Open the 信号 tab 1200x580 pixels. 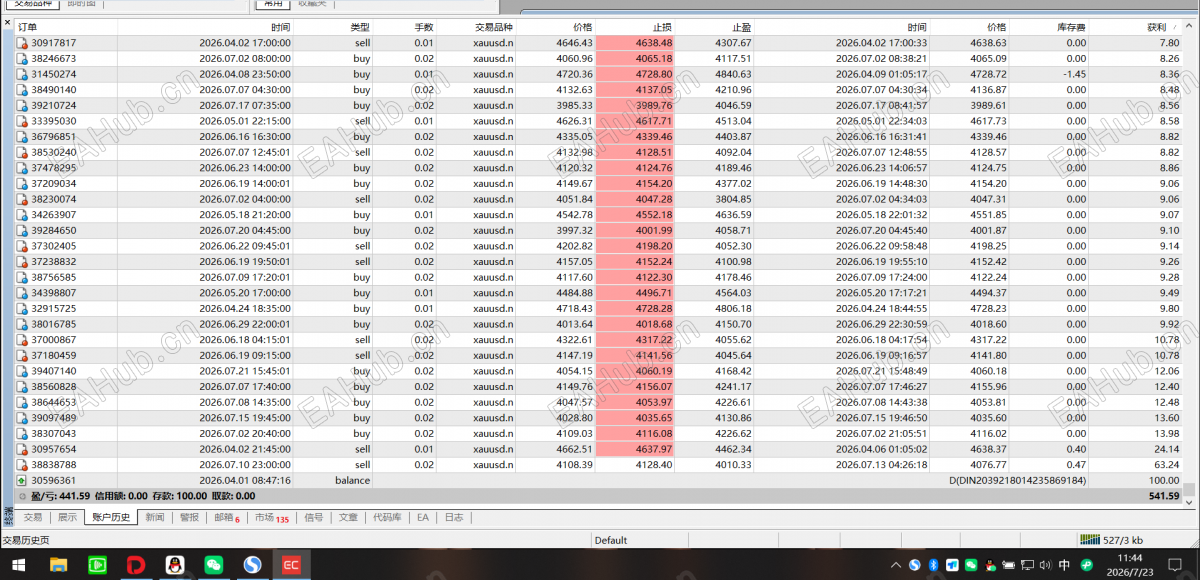tap(314, 518)
